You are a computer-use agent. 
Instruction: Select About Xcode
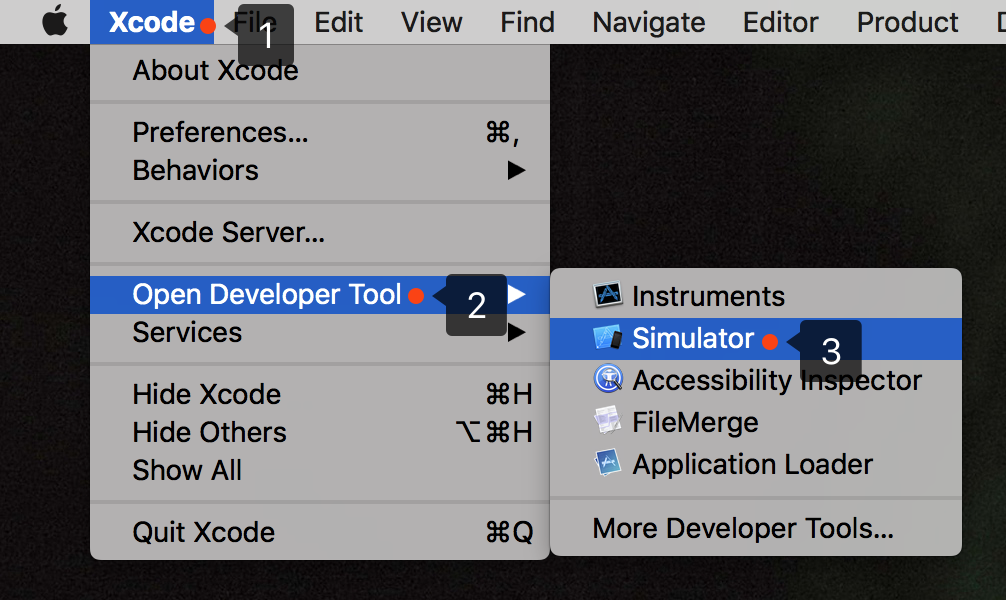215,71
